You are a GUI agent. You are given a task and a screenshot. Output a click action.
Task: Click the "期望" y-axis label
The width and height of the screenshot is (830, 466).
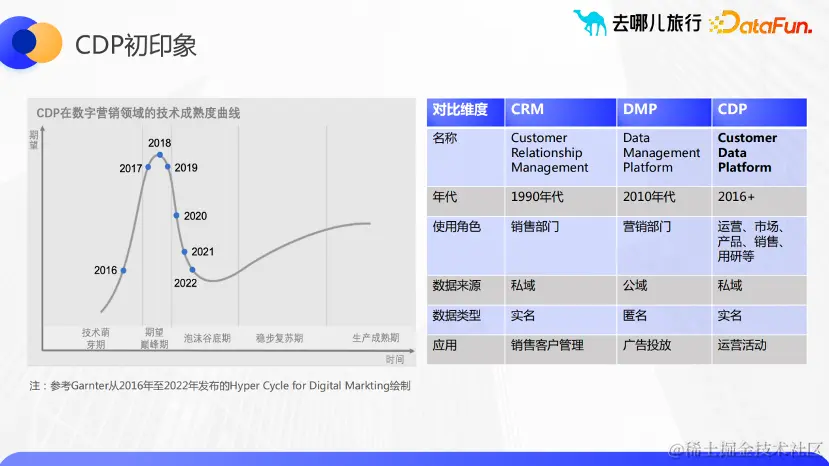tap(34, 140)
